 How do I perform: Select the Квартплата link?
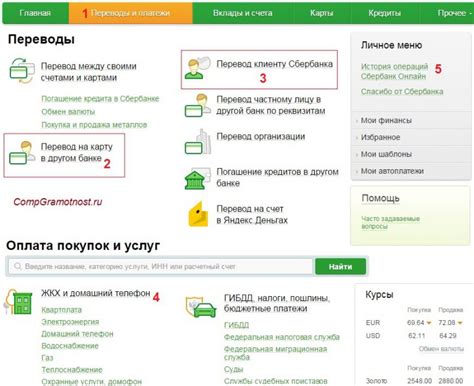point(61,310)
